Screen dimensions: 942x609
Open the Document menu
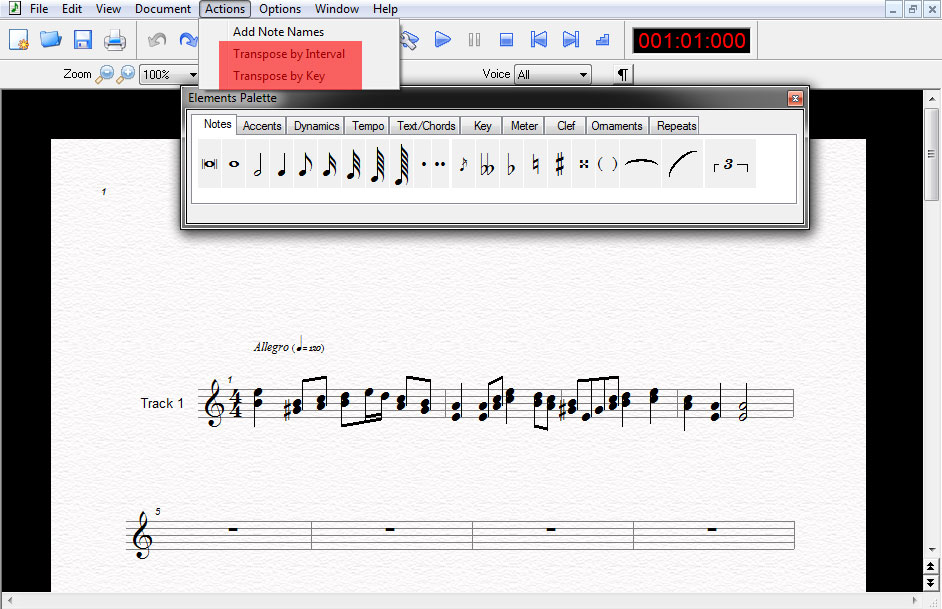click(x=162, y=9)
